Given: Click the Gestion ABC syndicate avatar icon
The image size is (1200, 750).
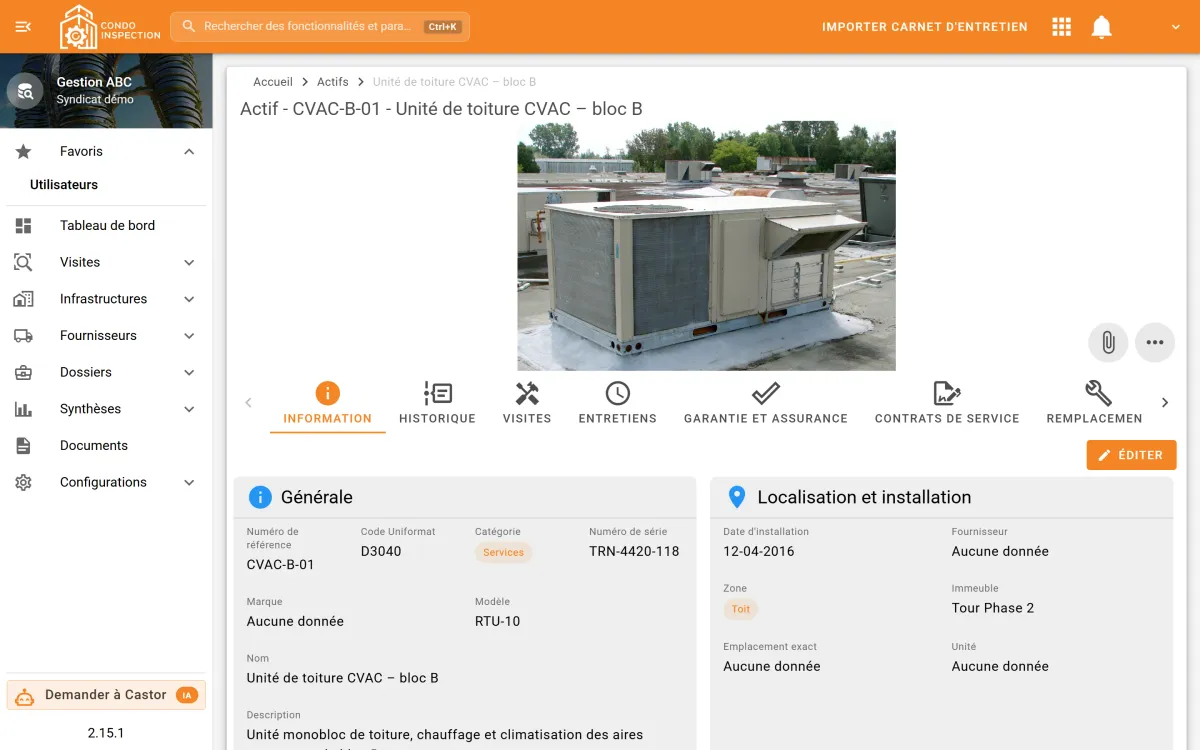Looking at the screenshot, I should tap(25, 91).
